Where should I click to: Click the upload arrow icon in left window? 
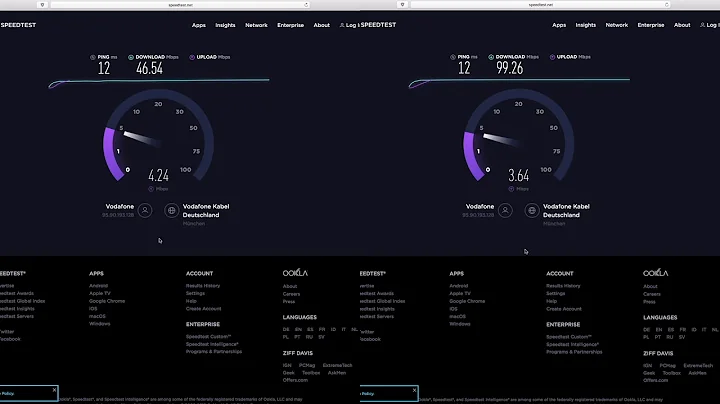[192, 57]
